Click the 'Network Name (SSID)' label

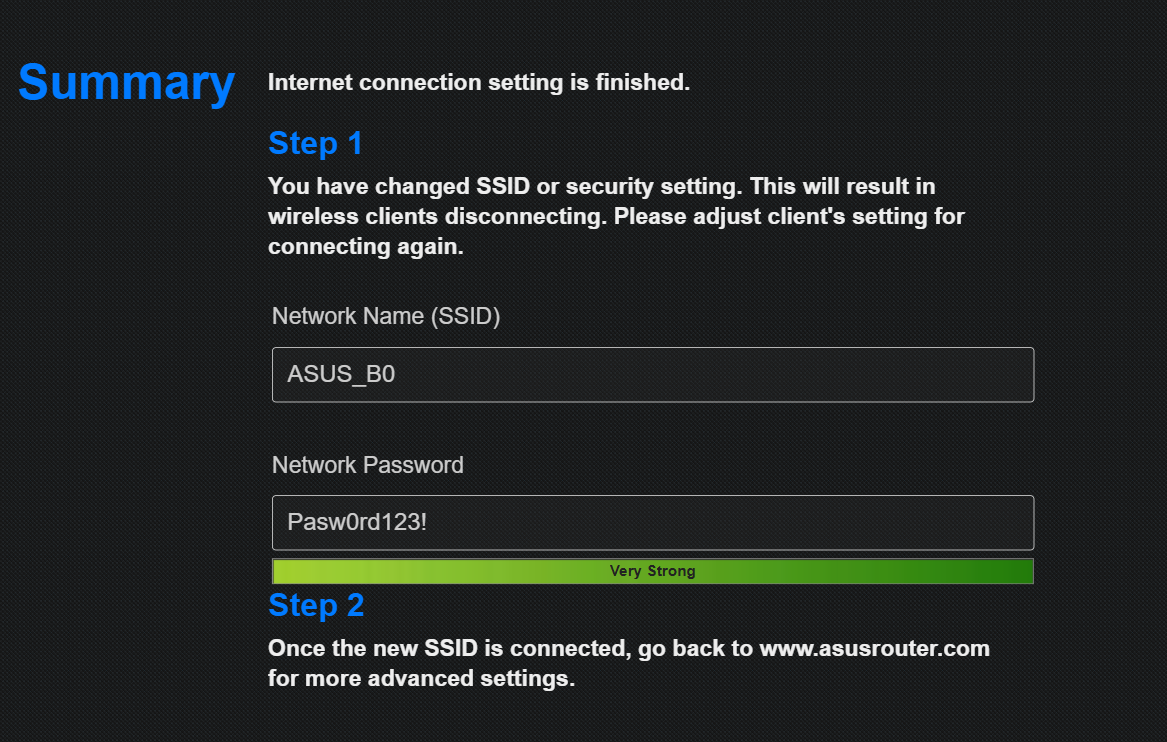[x=386, y=316]
